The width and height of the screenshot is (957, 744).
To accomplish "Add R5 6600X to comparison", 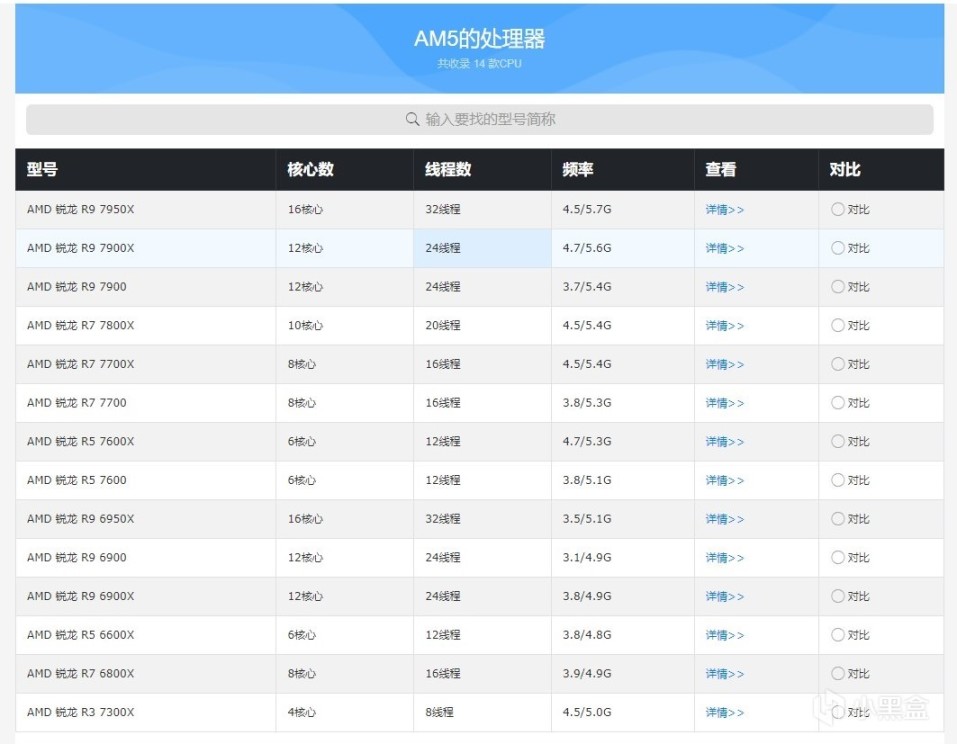I will click(837, 635).
